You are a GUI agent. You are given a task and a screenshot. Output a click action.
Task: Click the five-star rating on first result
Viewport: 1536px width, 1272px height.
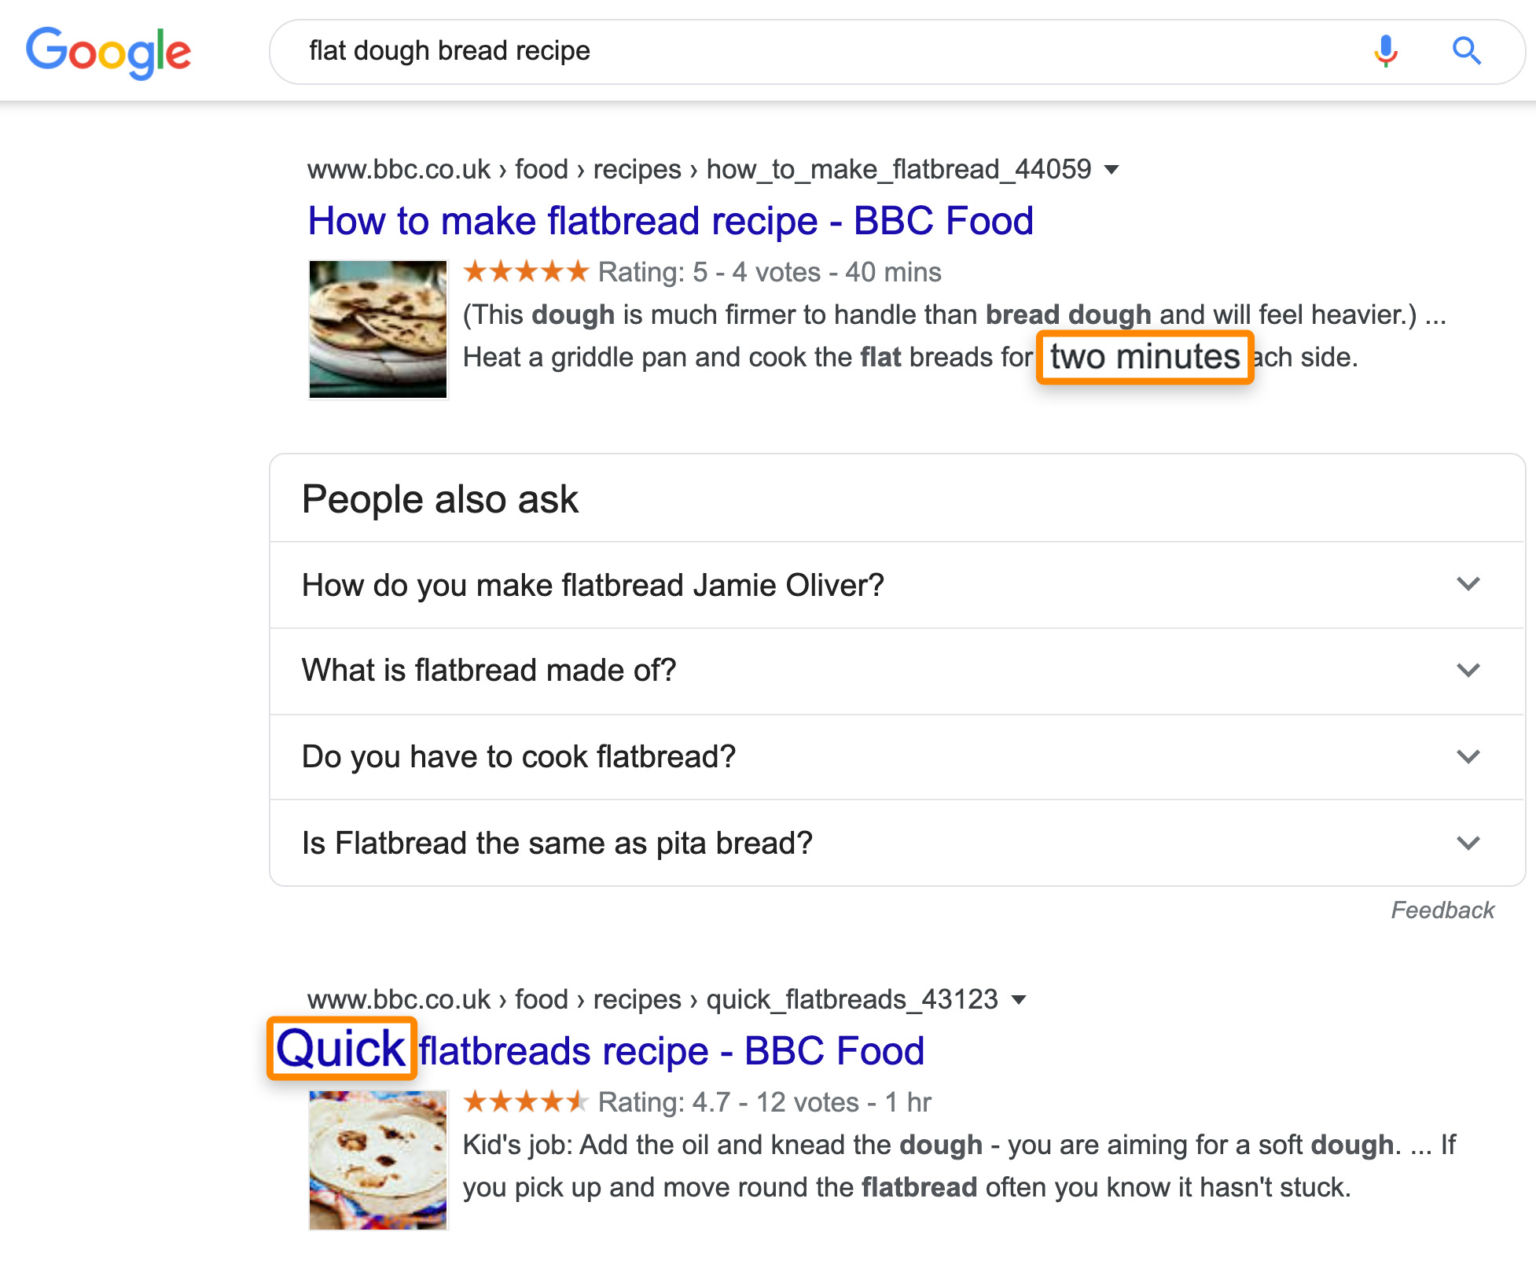point(526,272)
